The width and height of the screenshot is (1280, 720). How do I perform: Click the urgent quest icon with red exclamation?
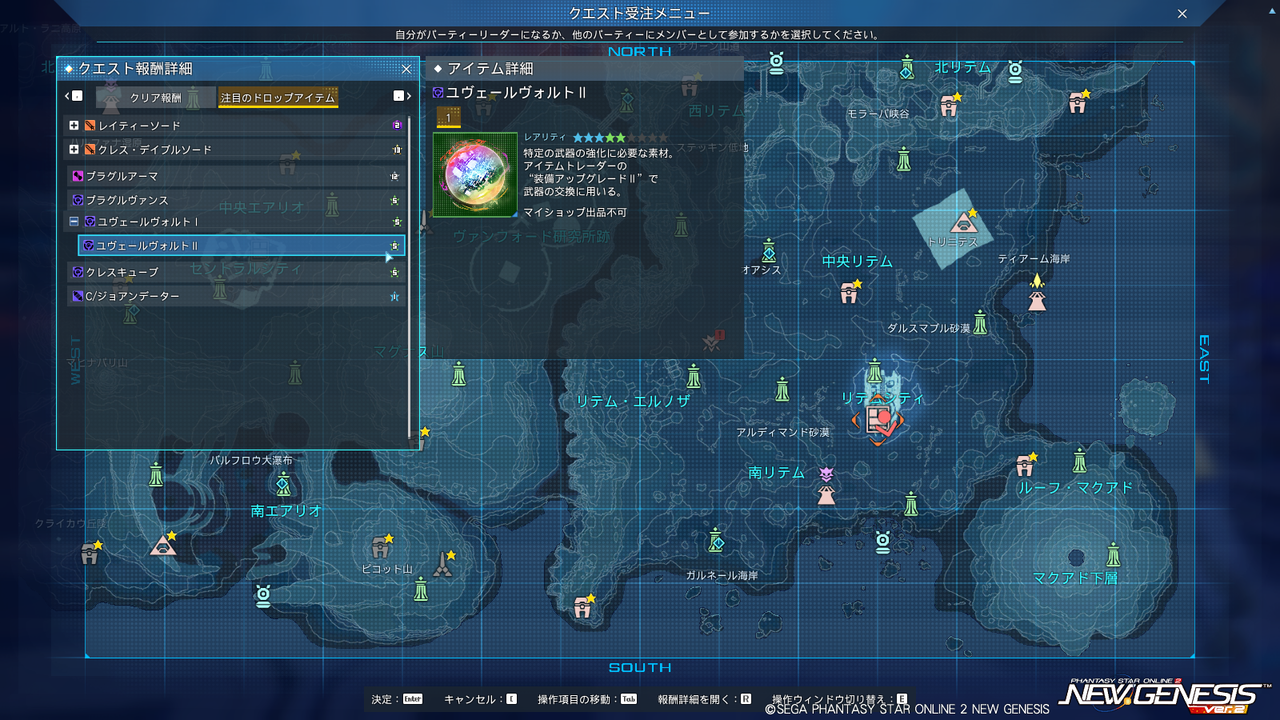click(713, 342)
